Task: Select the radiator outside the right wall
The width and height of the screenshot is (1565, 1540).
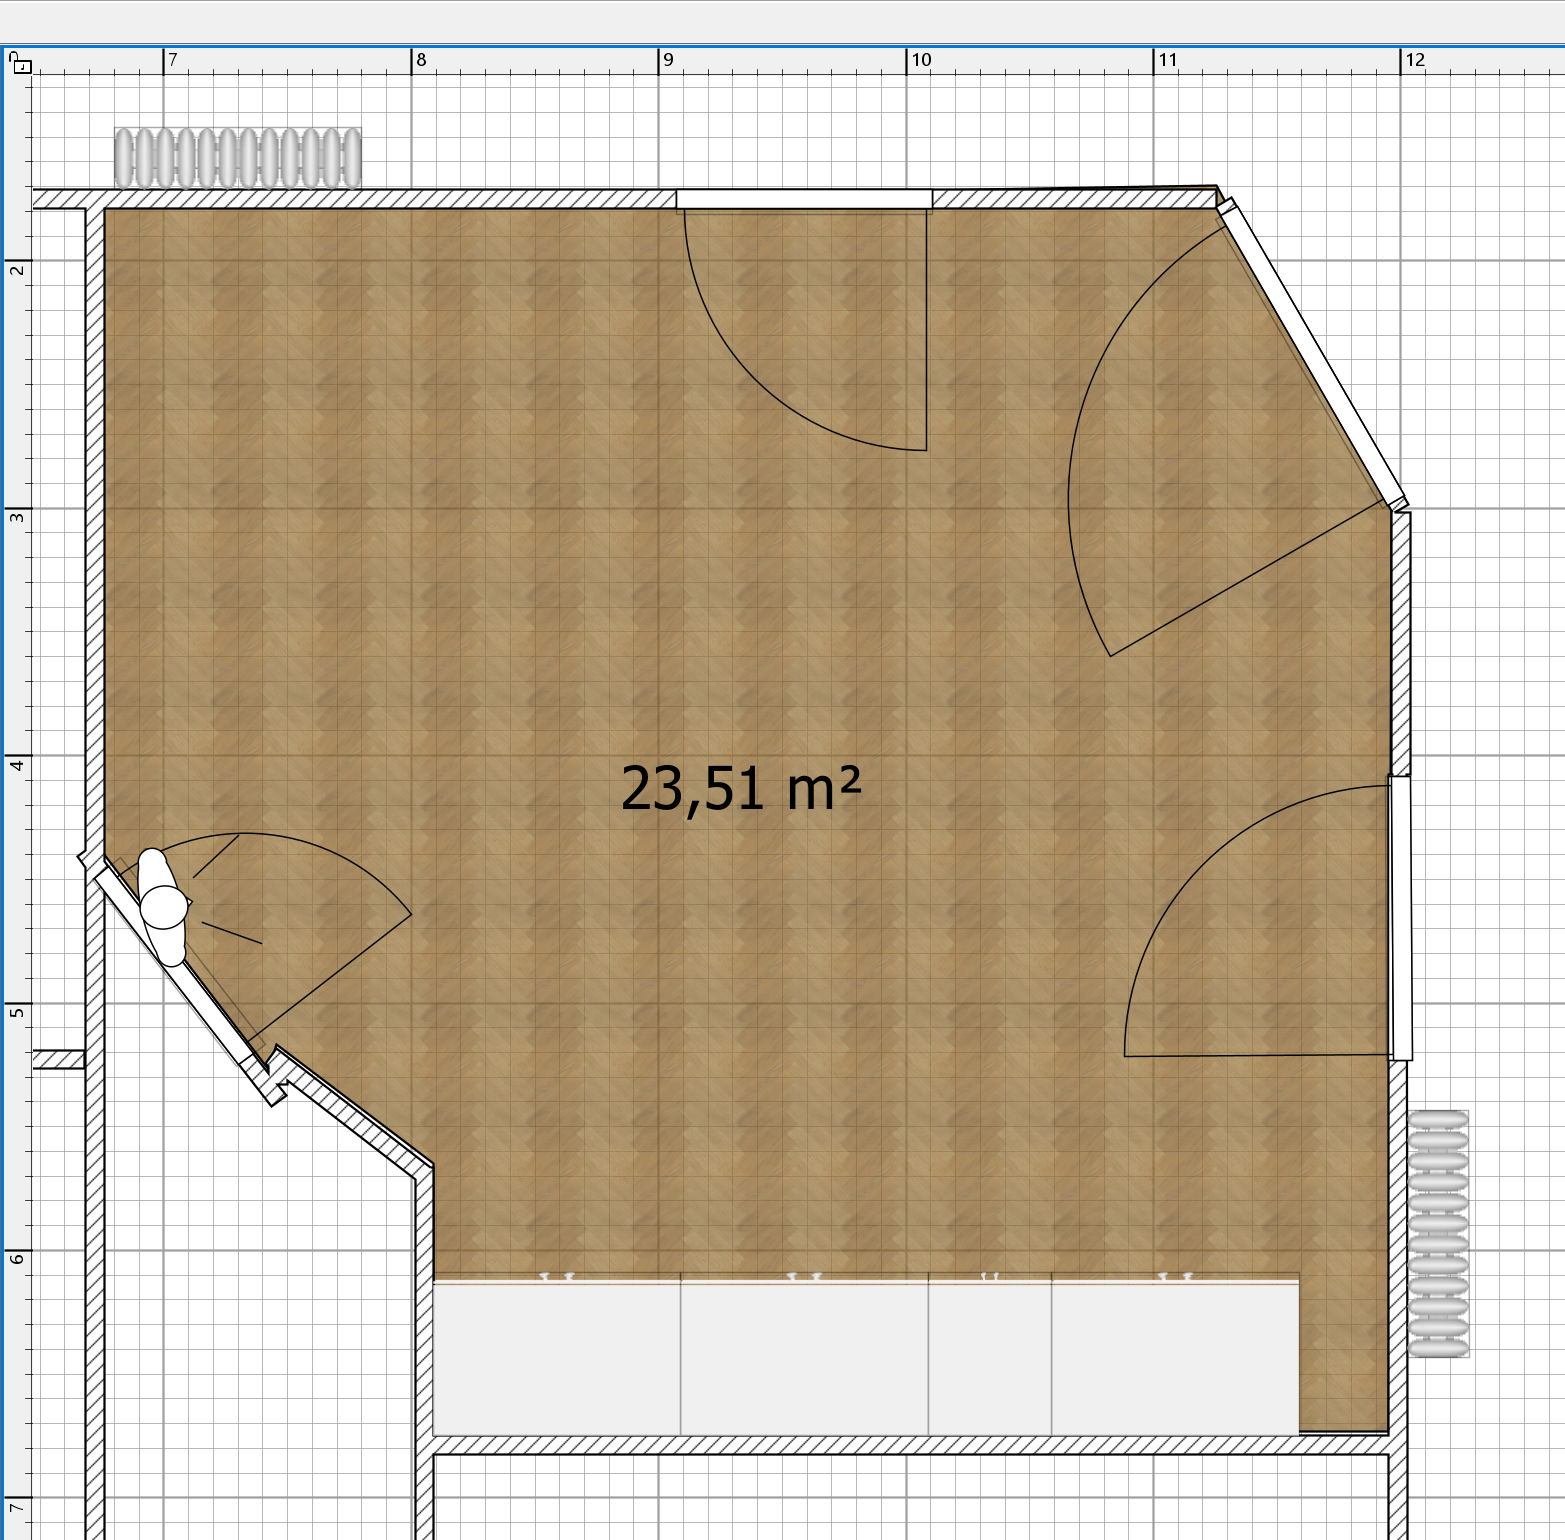Action: coord(1438,1233)
